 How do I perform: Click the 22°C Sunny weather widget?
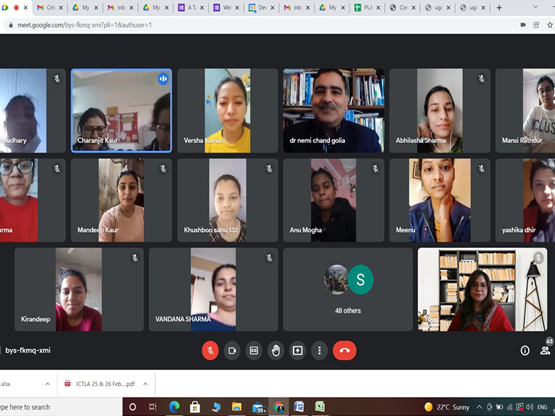447,407
